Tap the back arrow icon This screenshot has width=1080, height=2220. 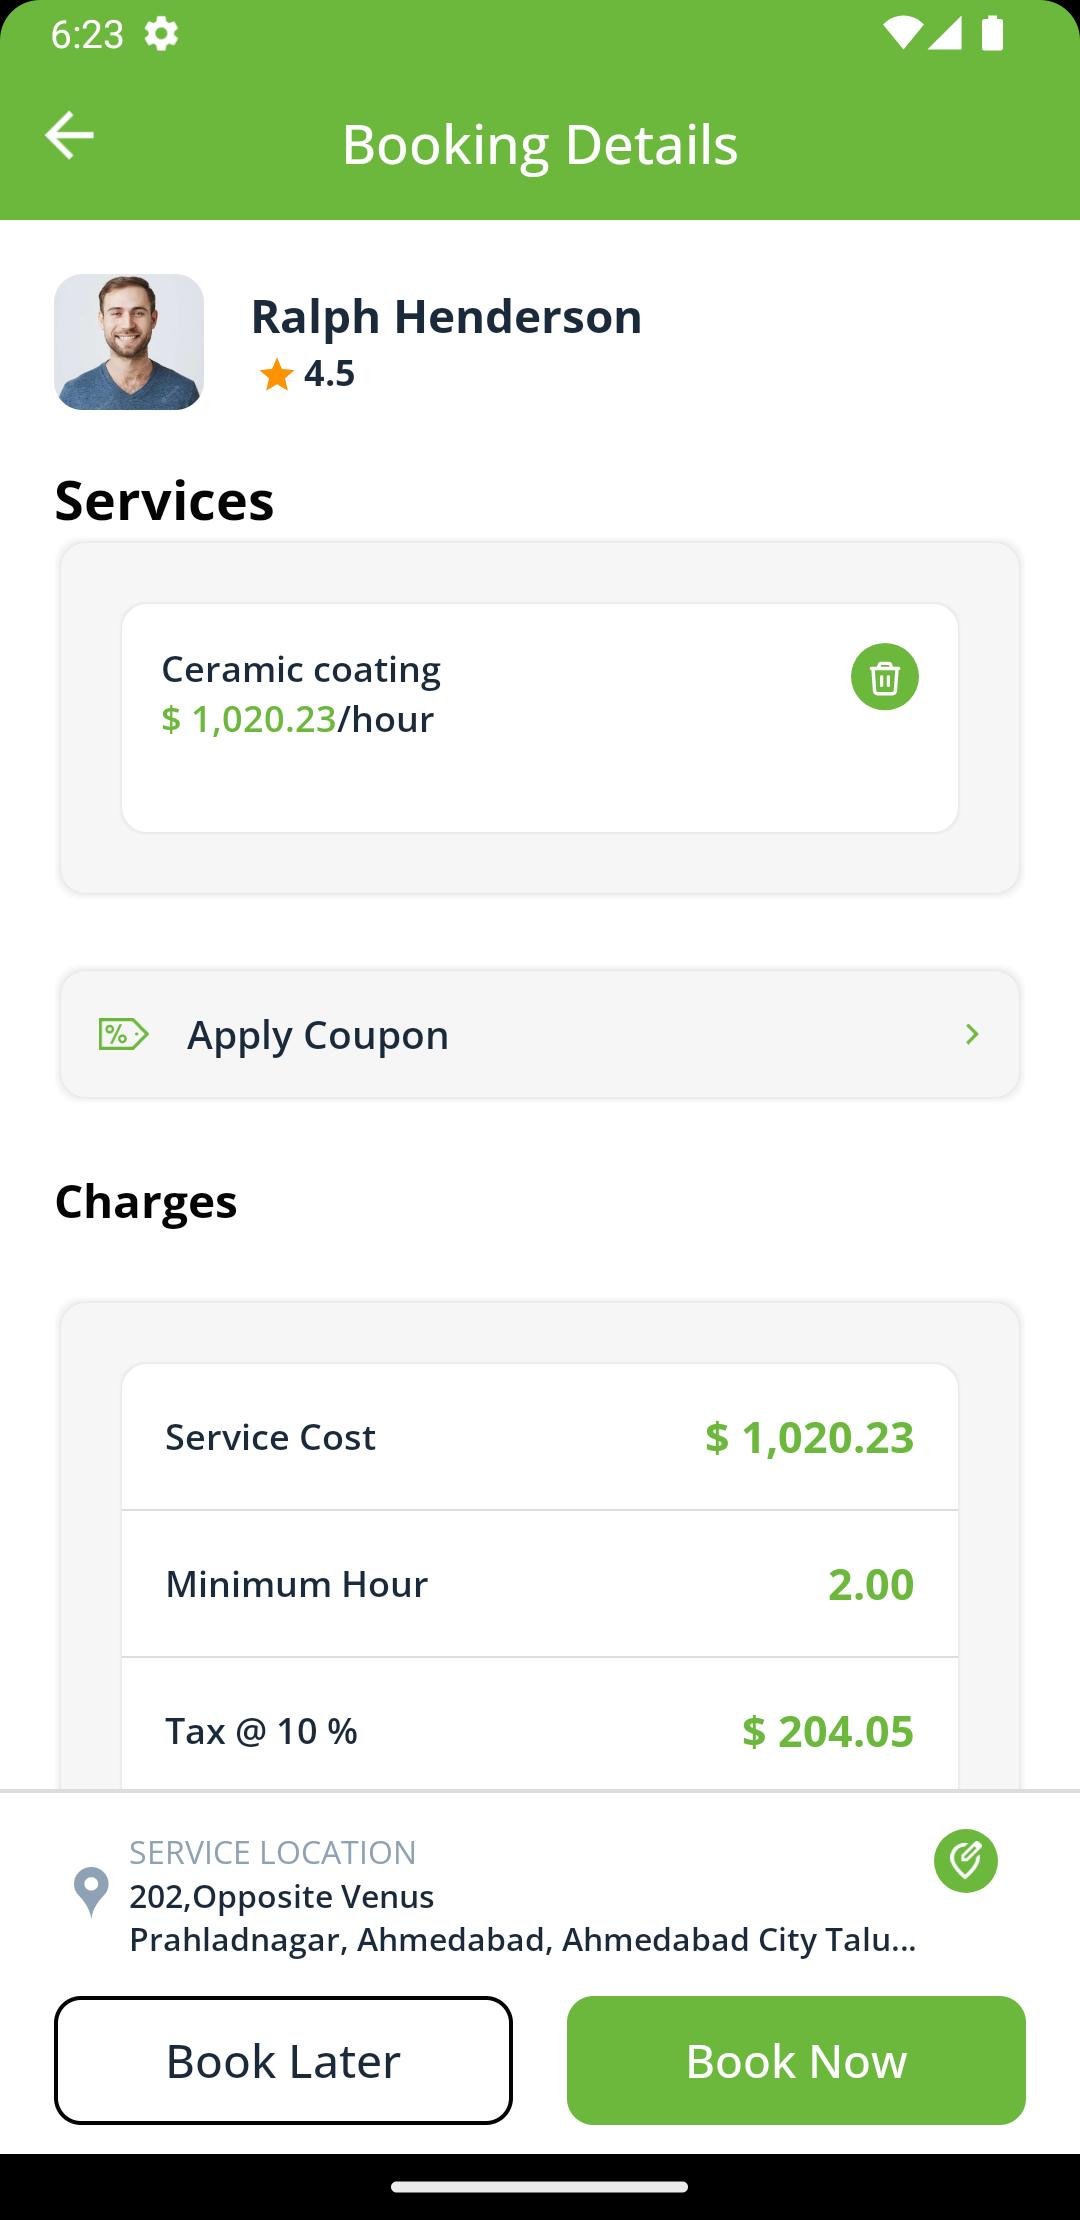(69, 135)
